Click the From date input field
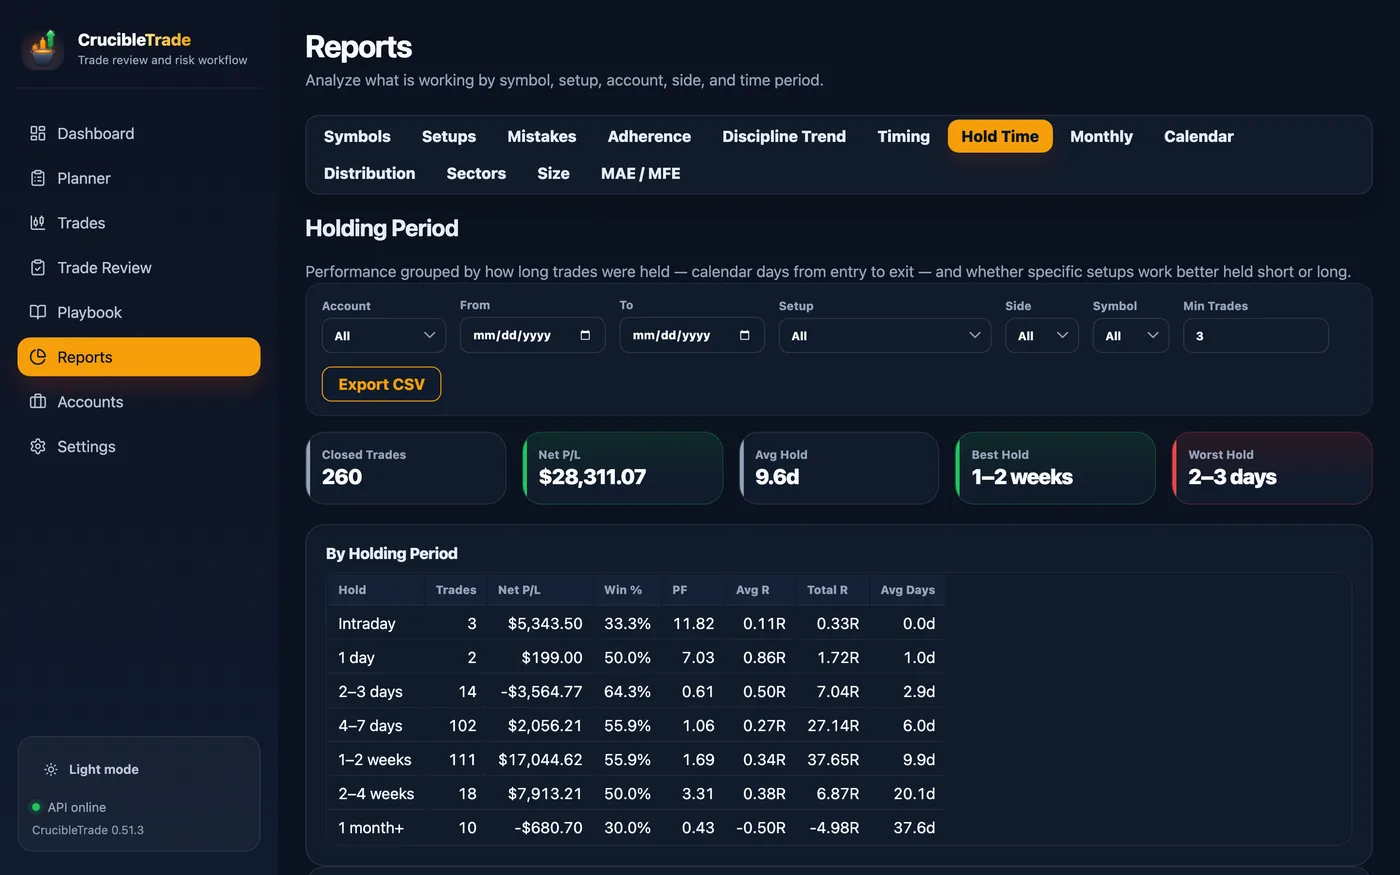1400x875 pixels. [x=532, y=335]
